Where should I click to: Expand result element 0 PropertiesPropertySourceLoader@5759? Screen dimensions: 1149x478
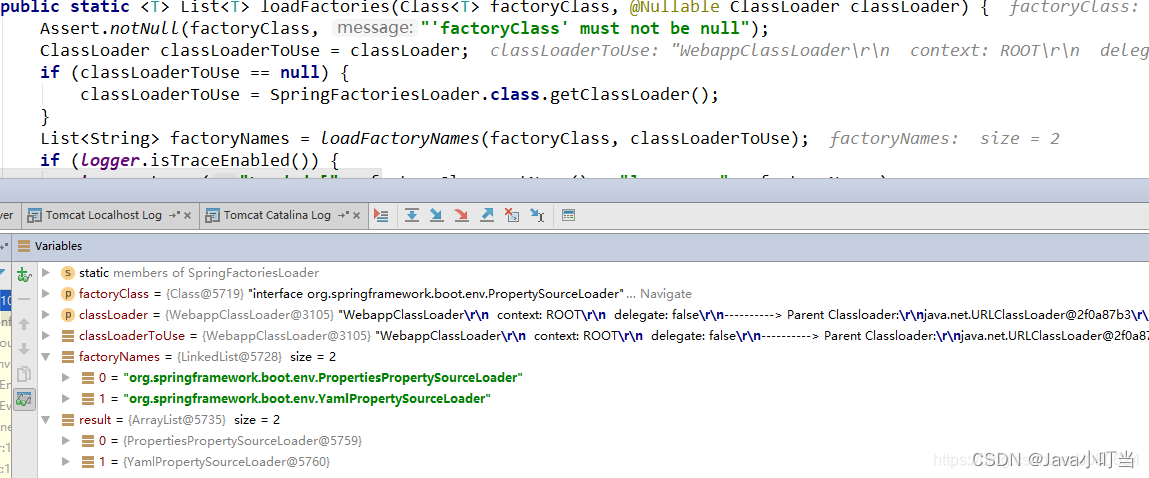[67, 441]
